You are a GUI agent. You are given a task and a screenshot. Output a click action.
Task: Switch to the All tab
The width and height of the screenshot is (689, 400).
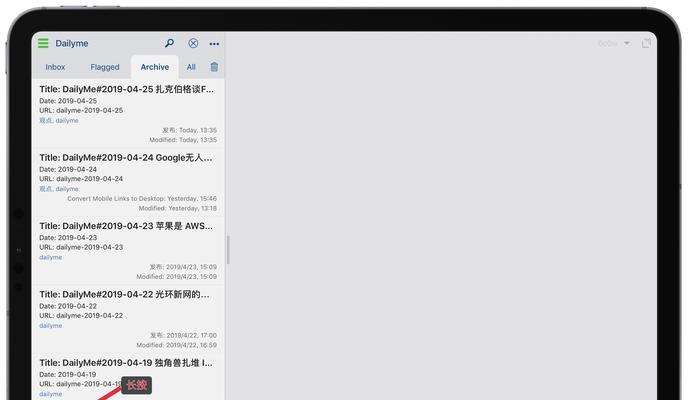[191, 67]
